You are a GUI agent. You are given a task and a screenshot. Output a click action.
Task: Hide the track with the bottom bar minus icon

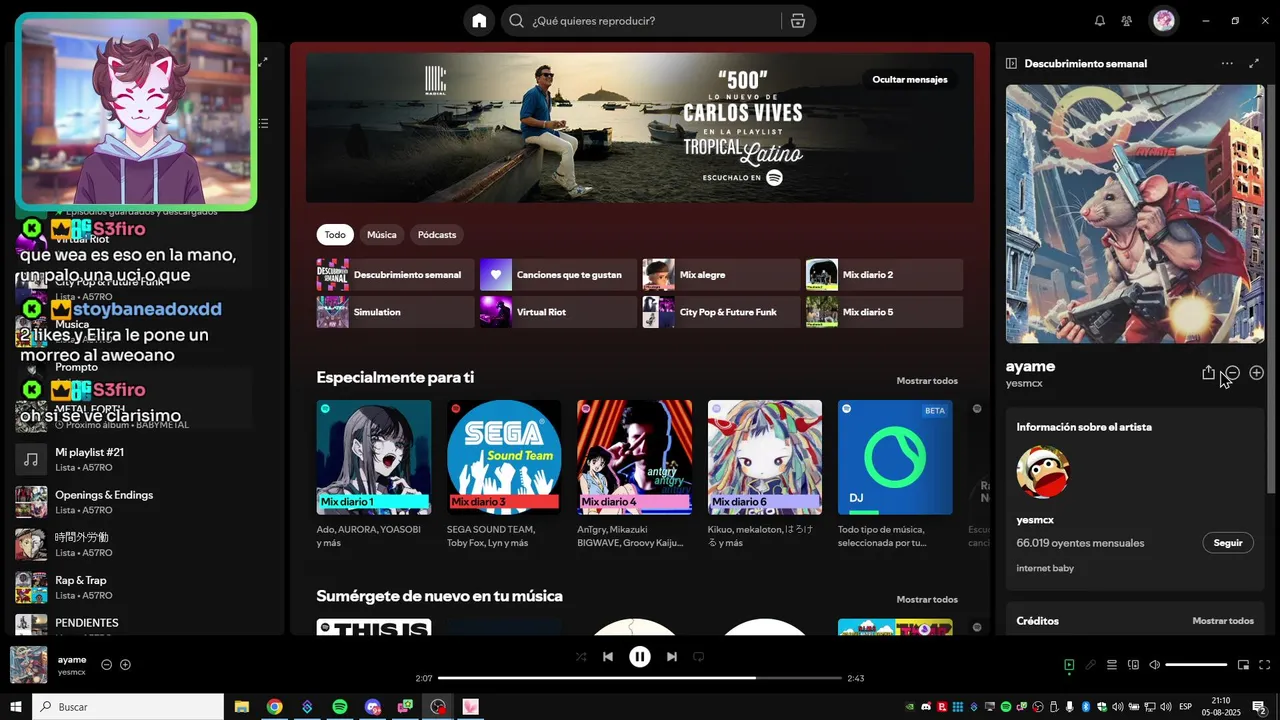click(x=107, y=665)
